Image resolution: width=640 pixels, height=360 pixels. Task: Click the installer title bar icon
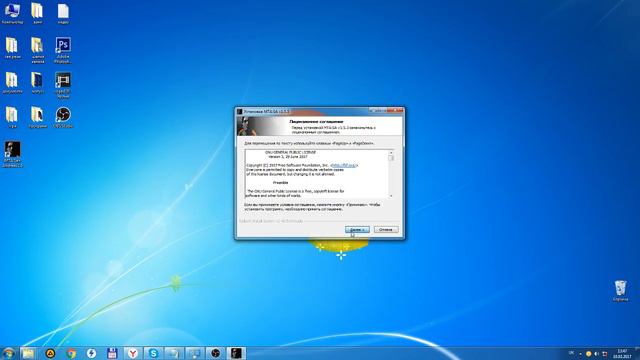[240, 111]
